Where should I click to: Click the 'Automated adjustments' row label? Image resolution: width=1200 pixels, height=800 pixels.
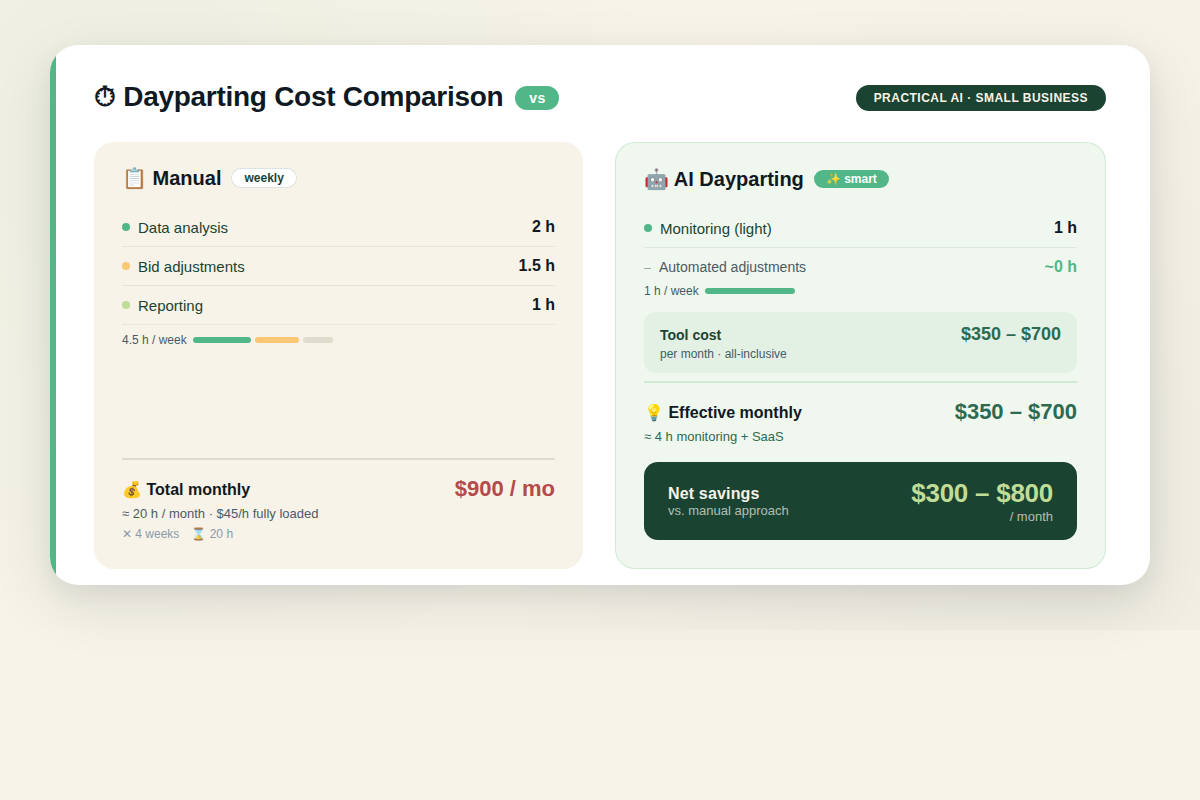pyautogui.click(x=732, y=268)
